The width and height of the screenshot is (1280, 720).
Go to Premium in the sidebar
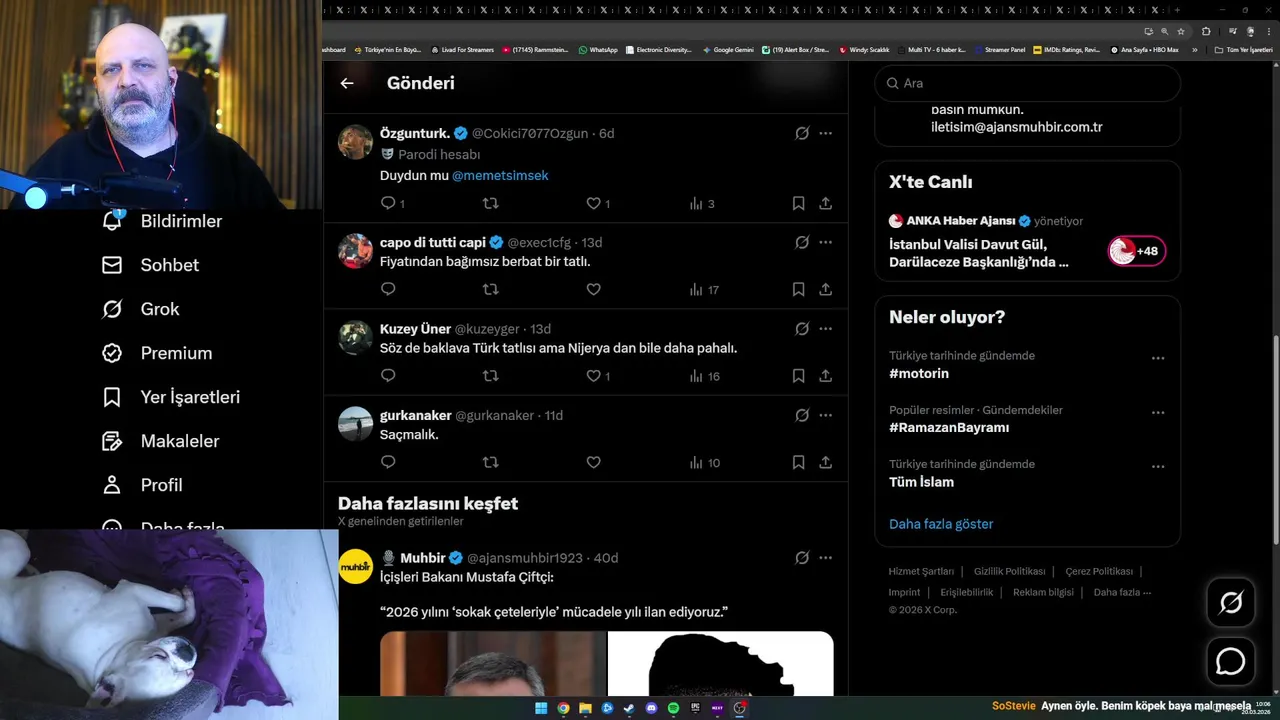click(x=157, y=353)
